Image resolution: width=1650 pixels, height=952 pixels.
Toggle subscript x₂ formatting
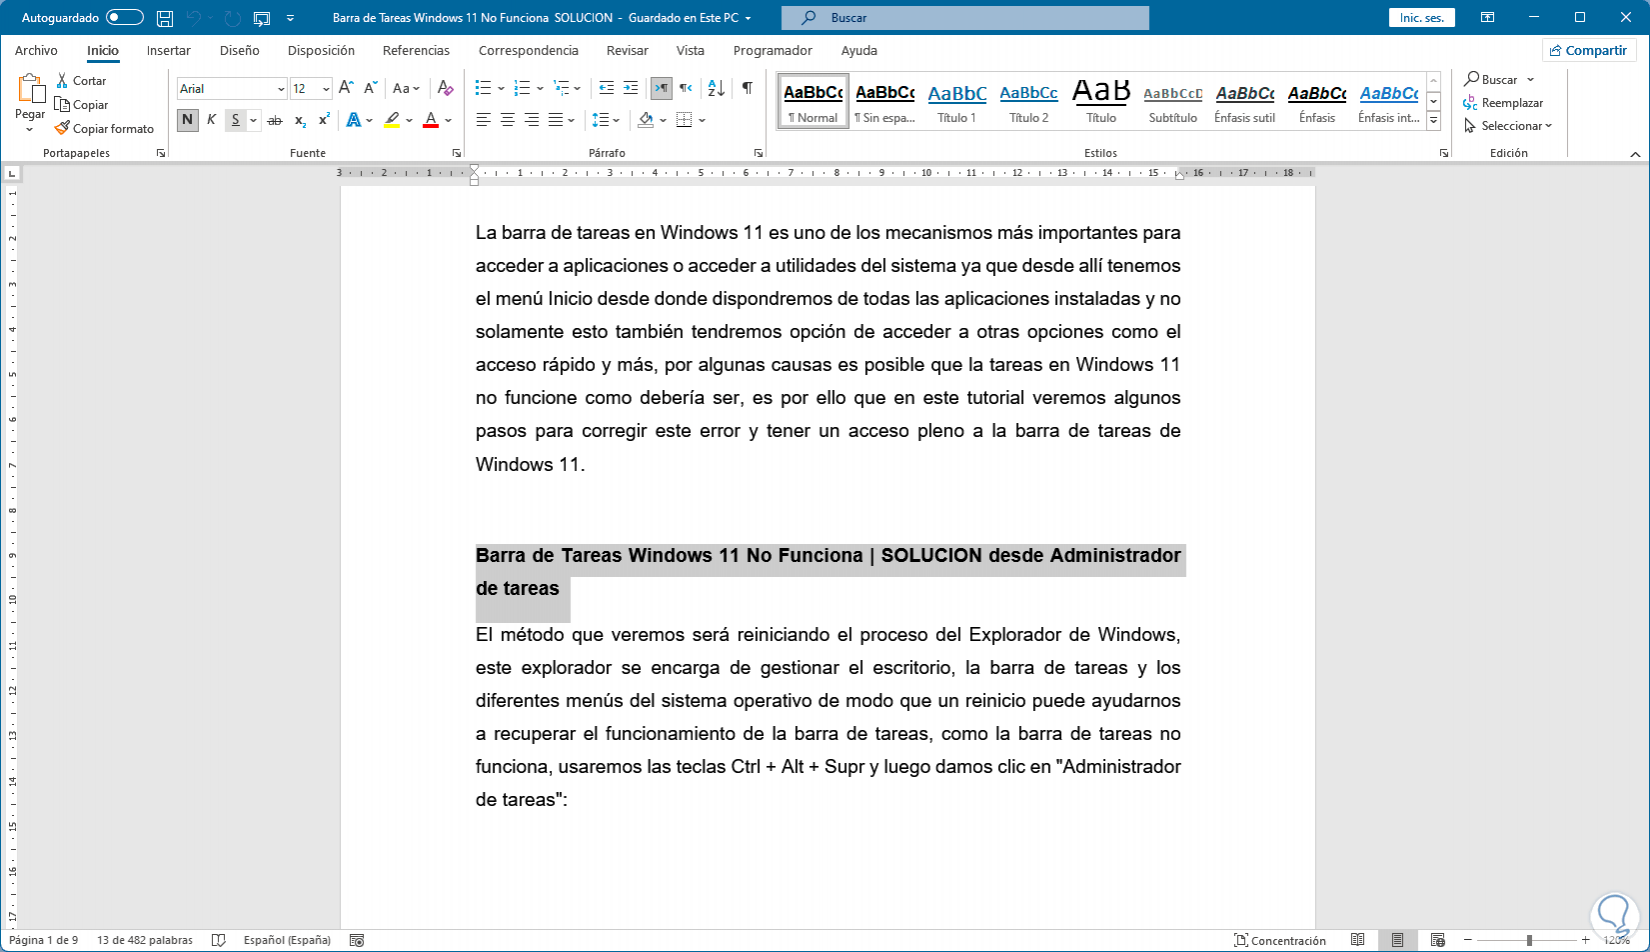coord(300,120)
